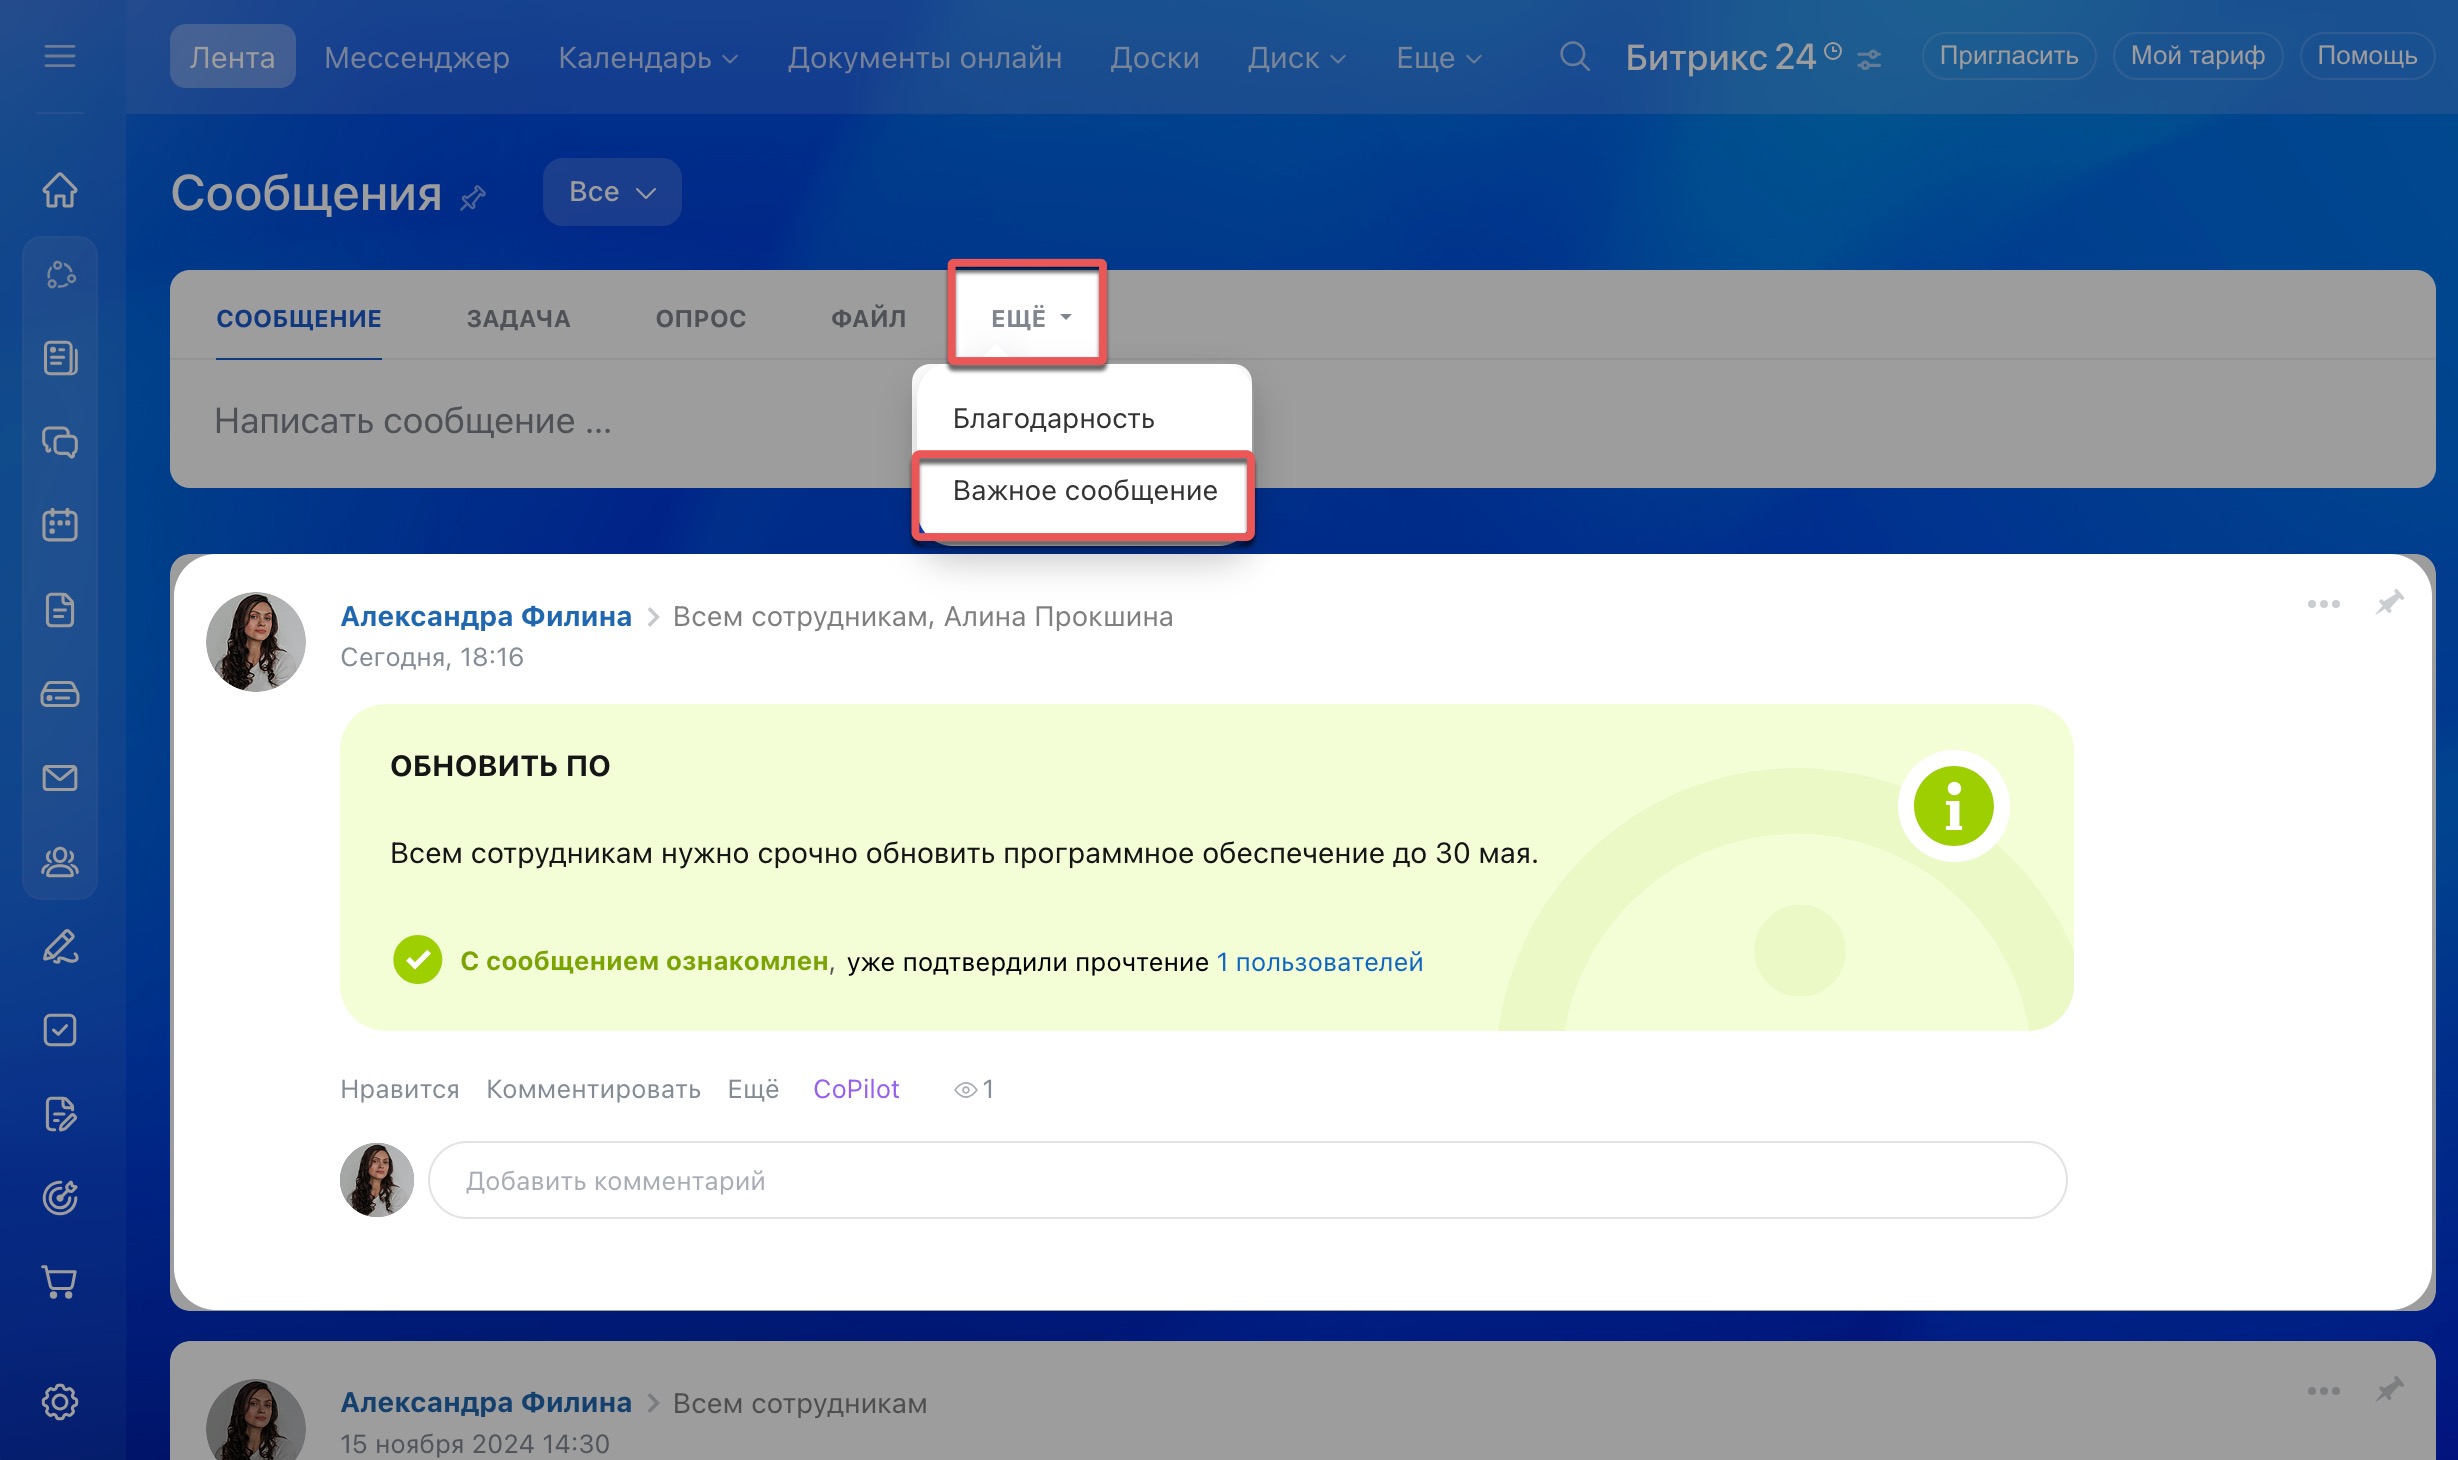Switch to the ОПРОС tab
Screen dimensions: 2458x1460
pyautogui.click(x=700, y=318)
